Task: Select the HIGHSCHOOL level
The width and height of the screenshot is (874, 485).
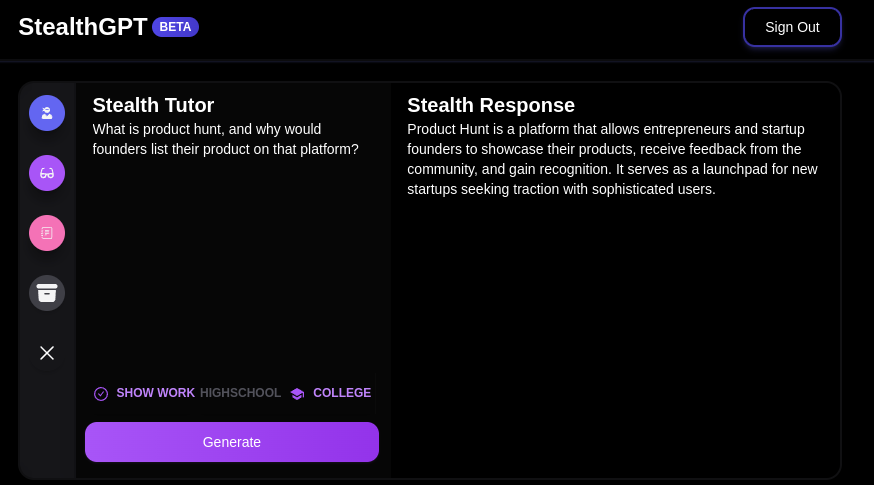Action: click(240, 393)
